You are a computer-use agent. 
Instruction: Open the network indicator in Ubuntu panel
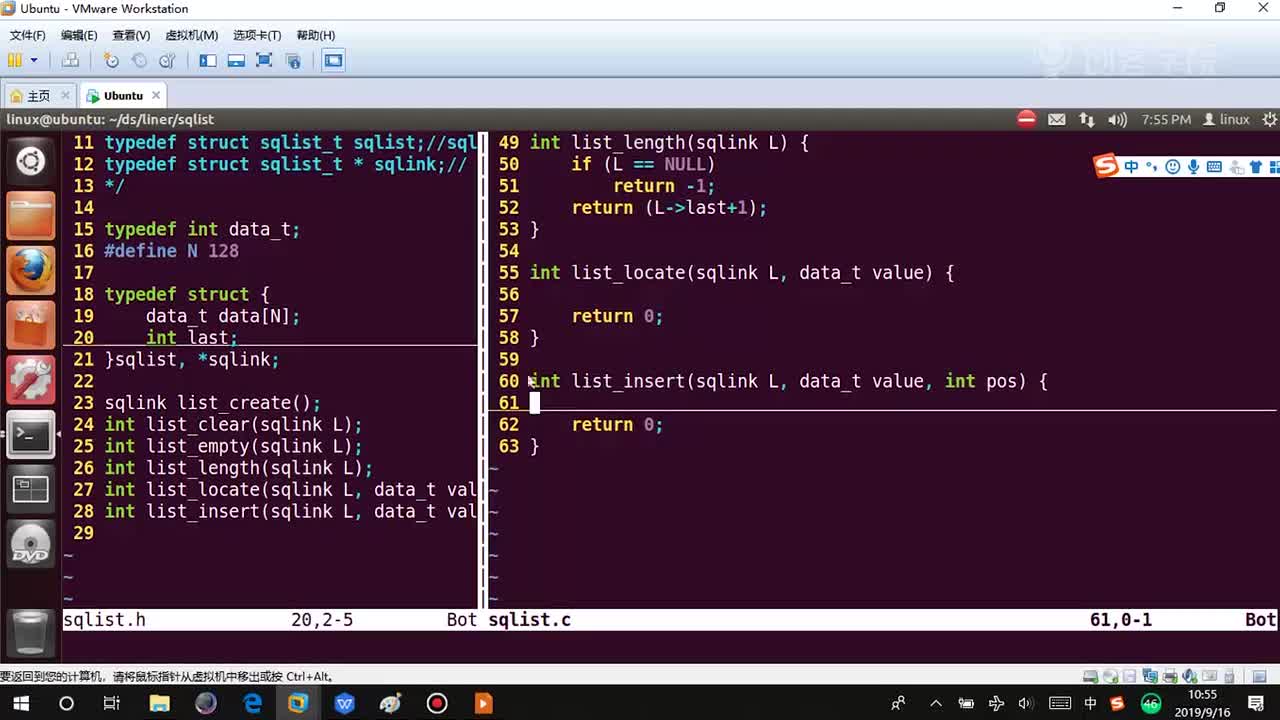tap(1087, 119)
